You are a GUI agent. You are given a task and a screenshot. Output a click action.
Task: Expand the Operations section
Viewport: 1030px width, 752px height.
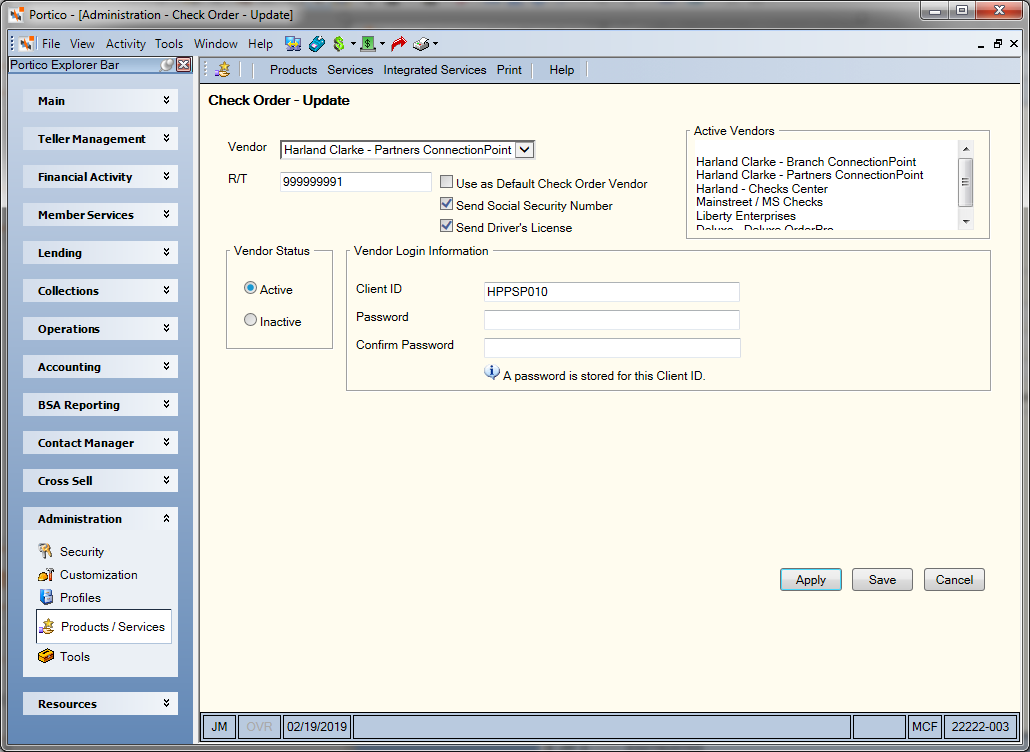(x=101, y=329)
